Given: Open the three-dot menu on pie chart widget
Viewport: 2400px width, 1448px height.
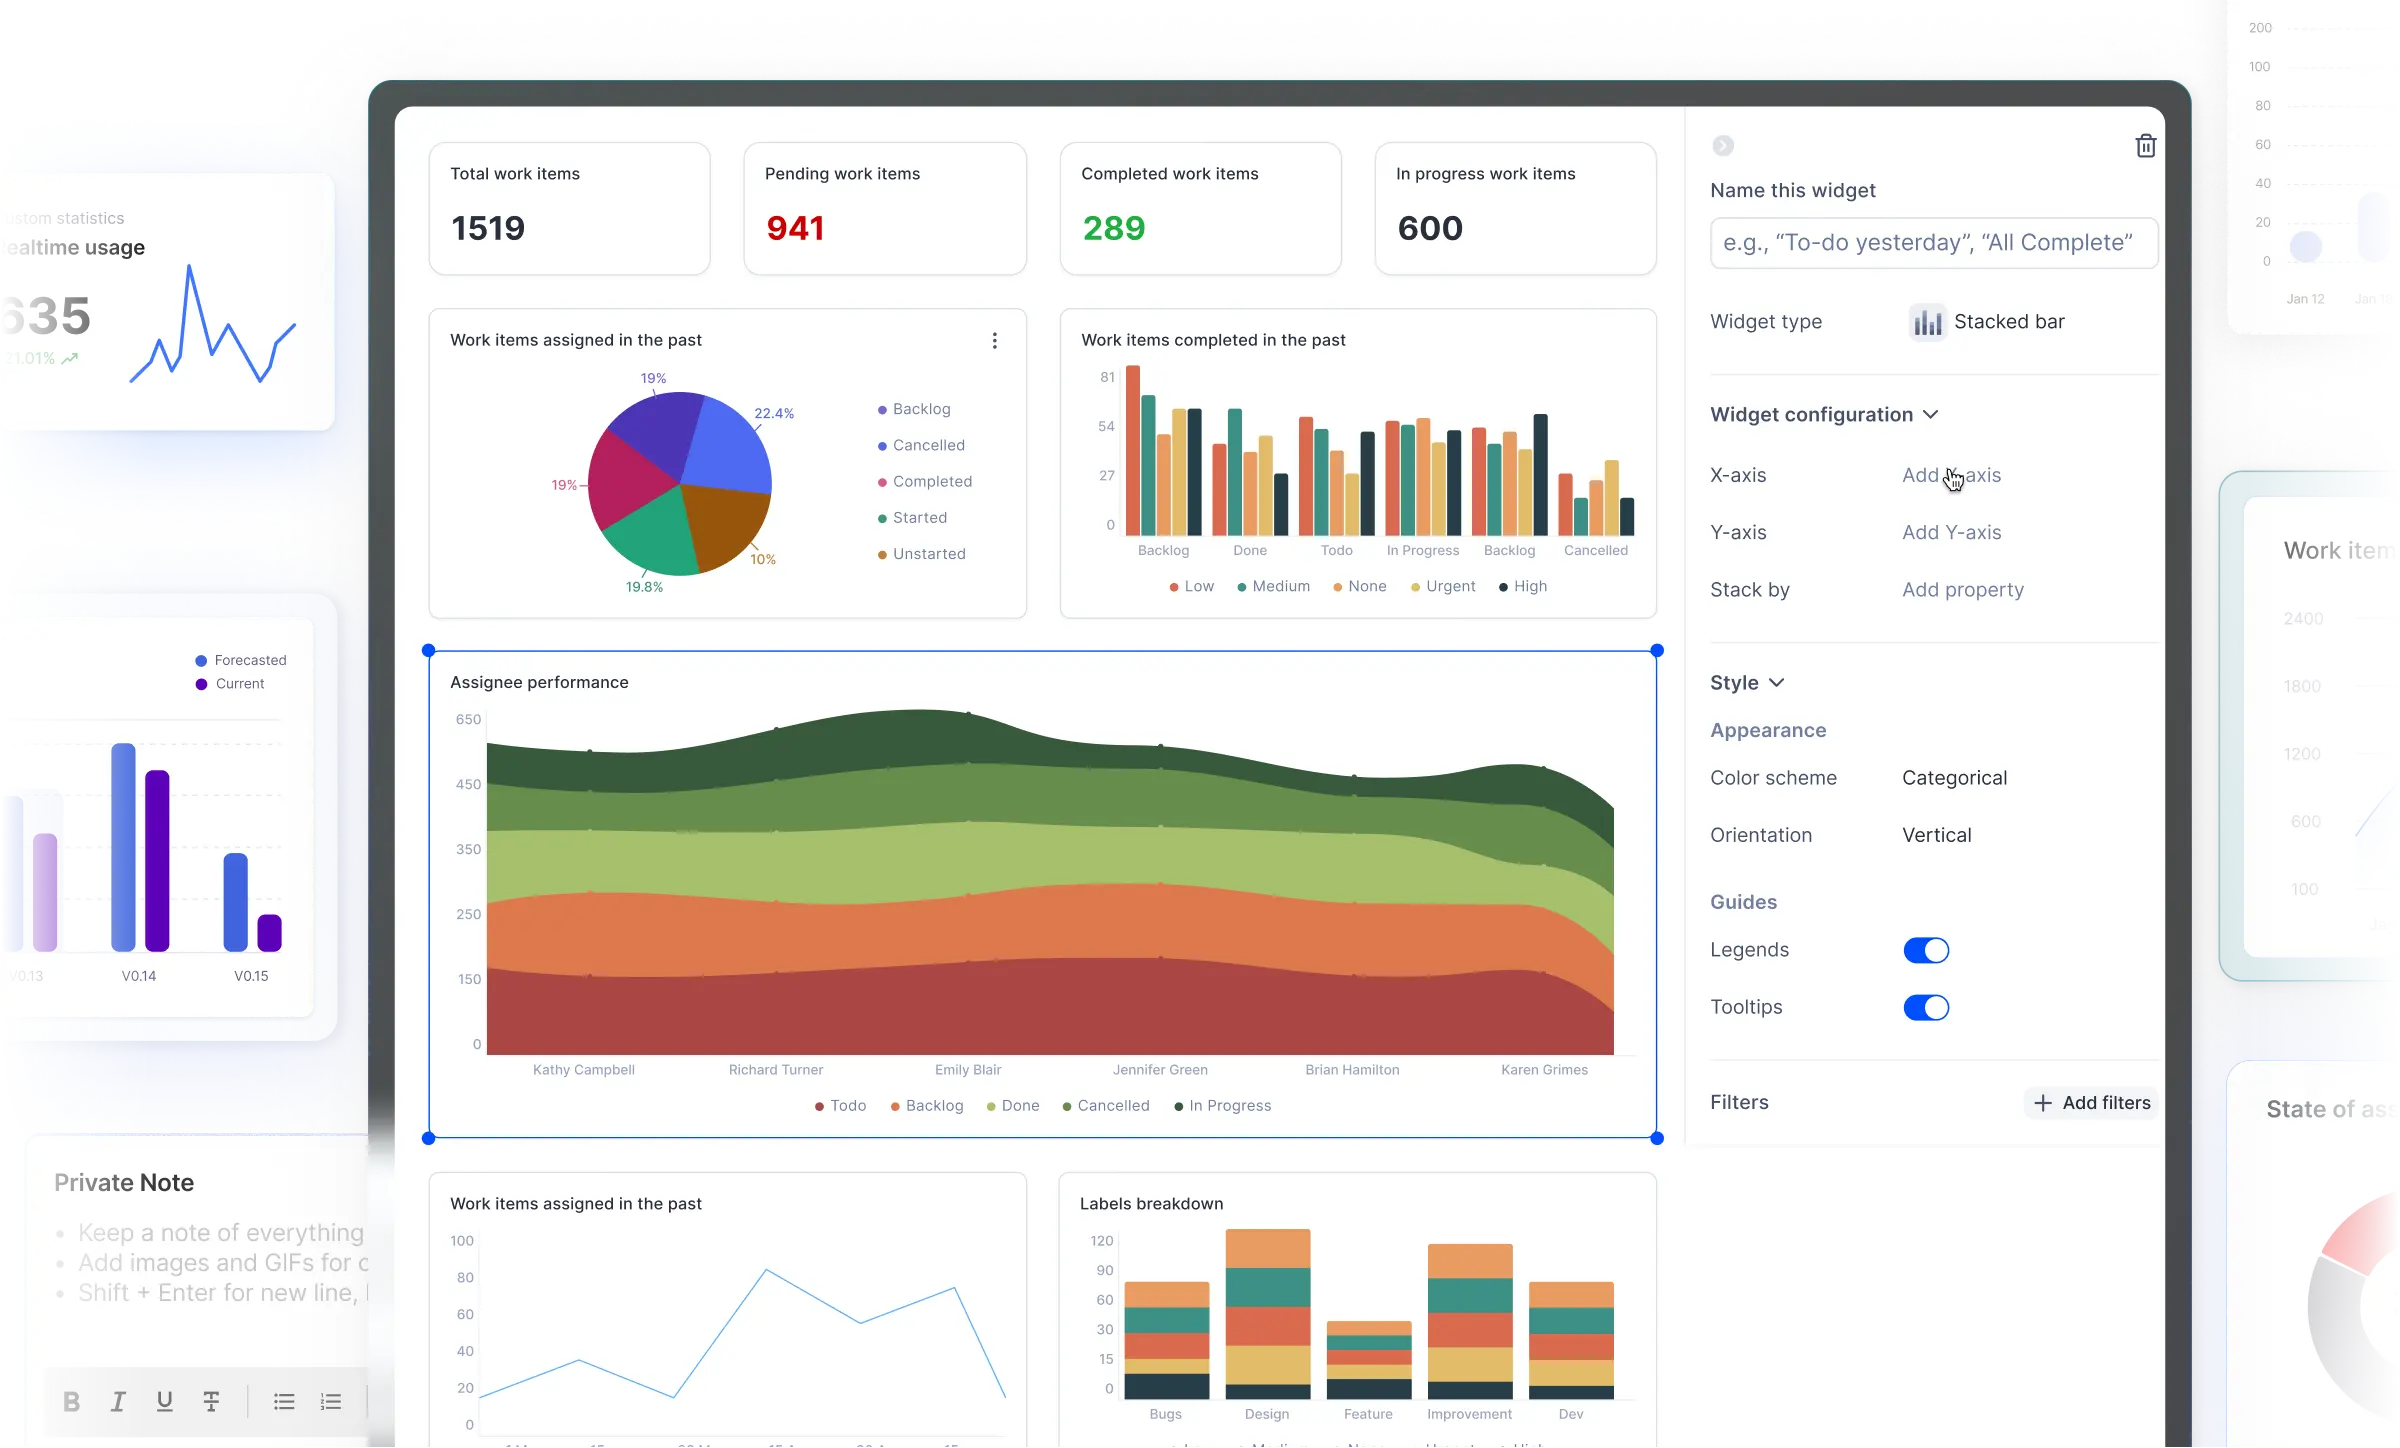Looking at the screenshot, I should coord(994,341).
